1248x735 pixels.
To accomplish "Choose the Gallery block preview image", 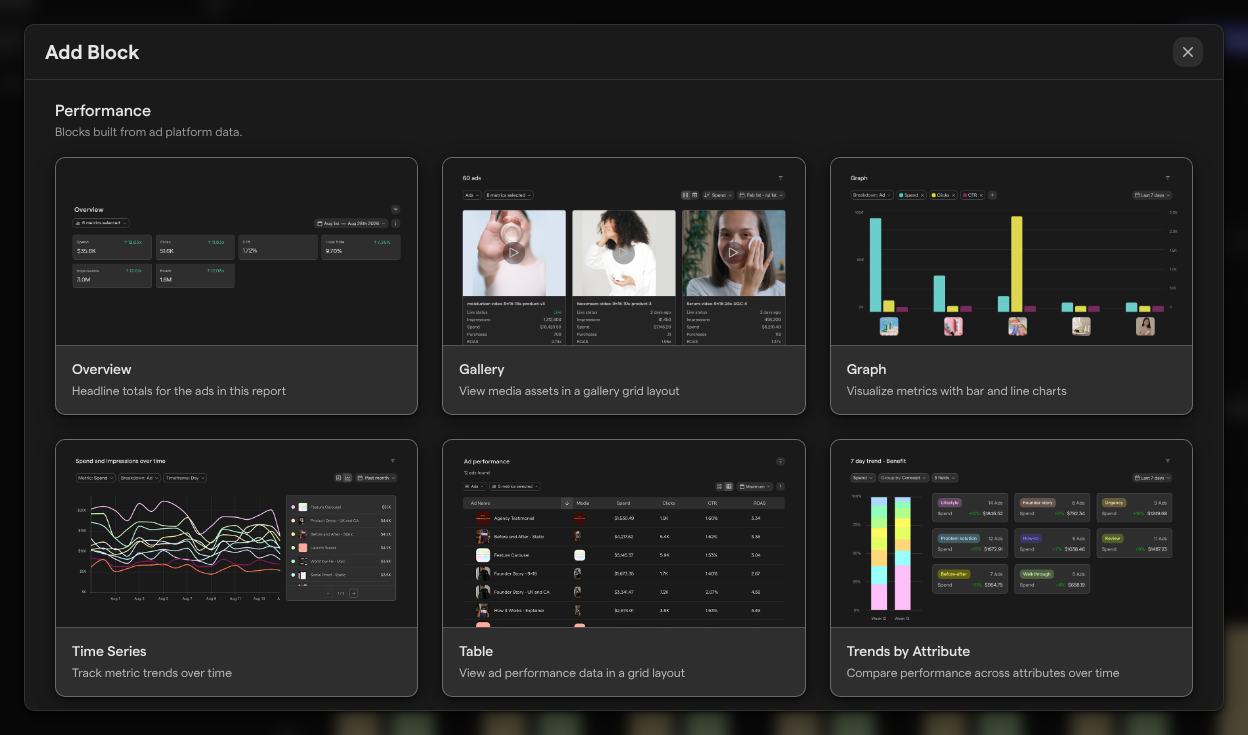I will coord(623,252).
